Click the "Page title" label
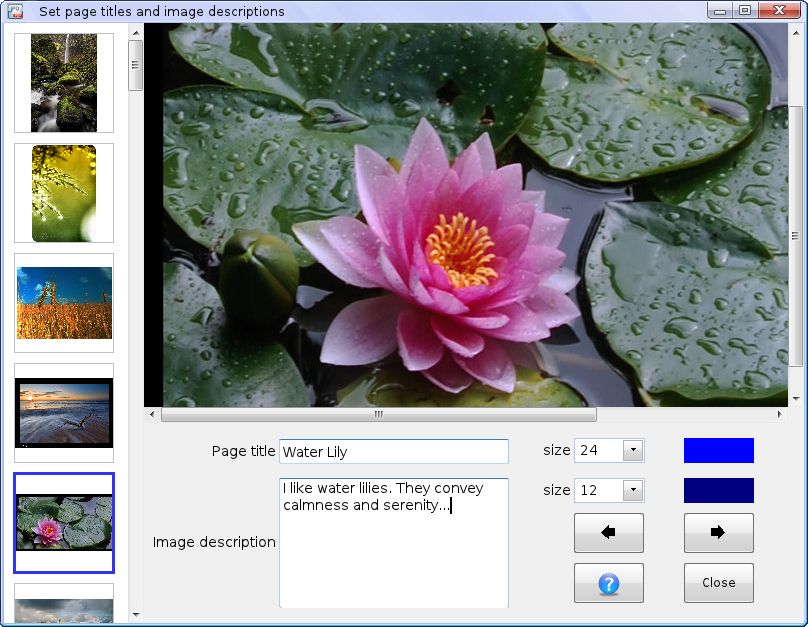 point(243,451)
